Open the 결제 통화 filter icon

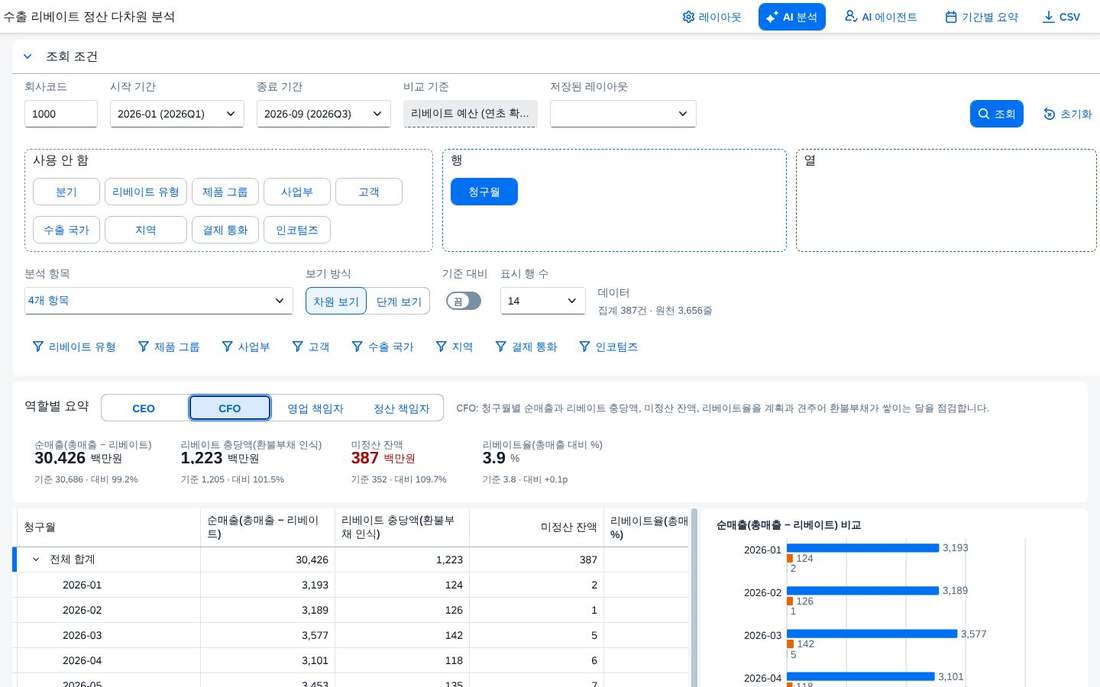501,347
